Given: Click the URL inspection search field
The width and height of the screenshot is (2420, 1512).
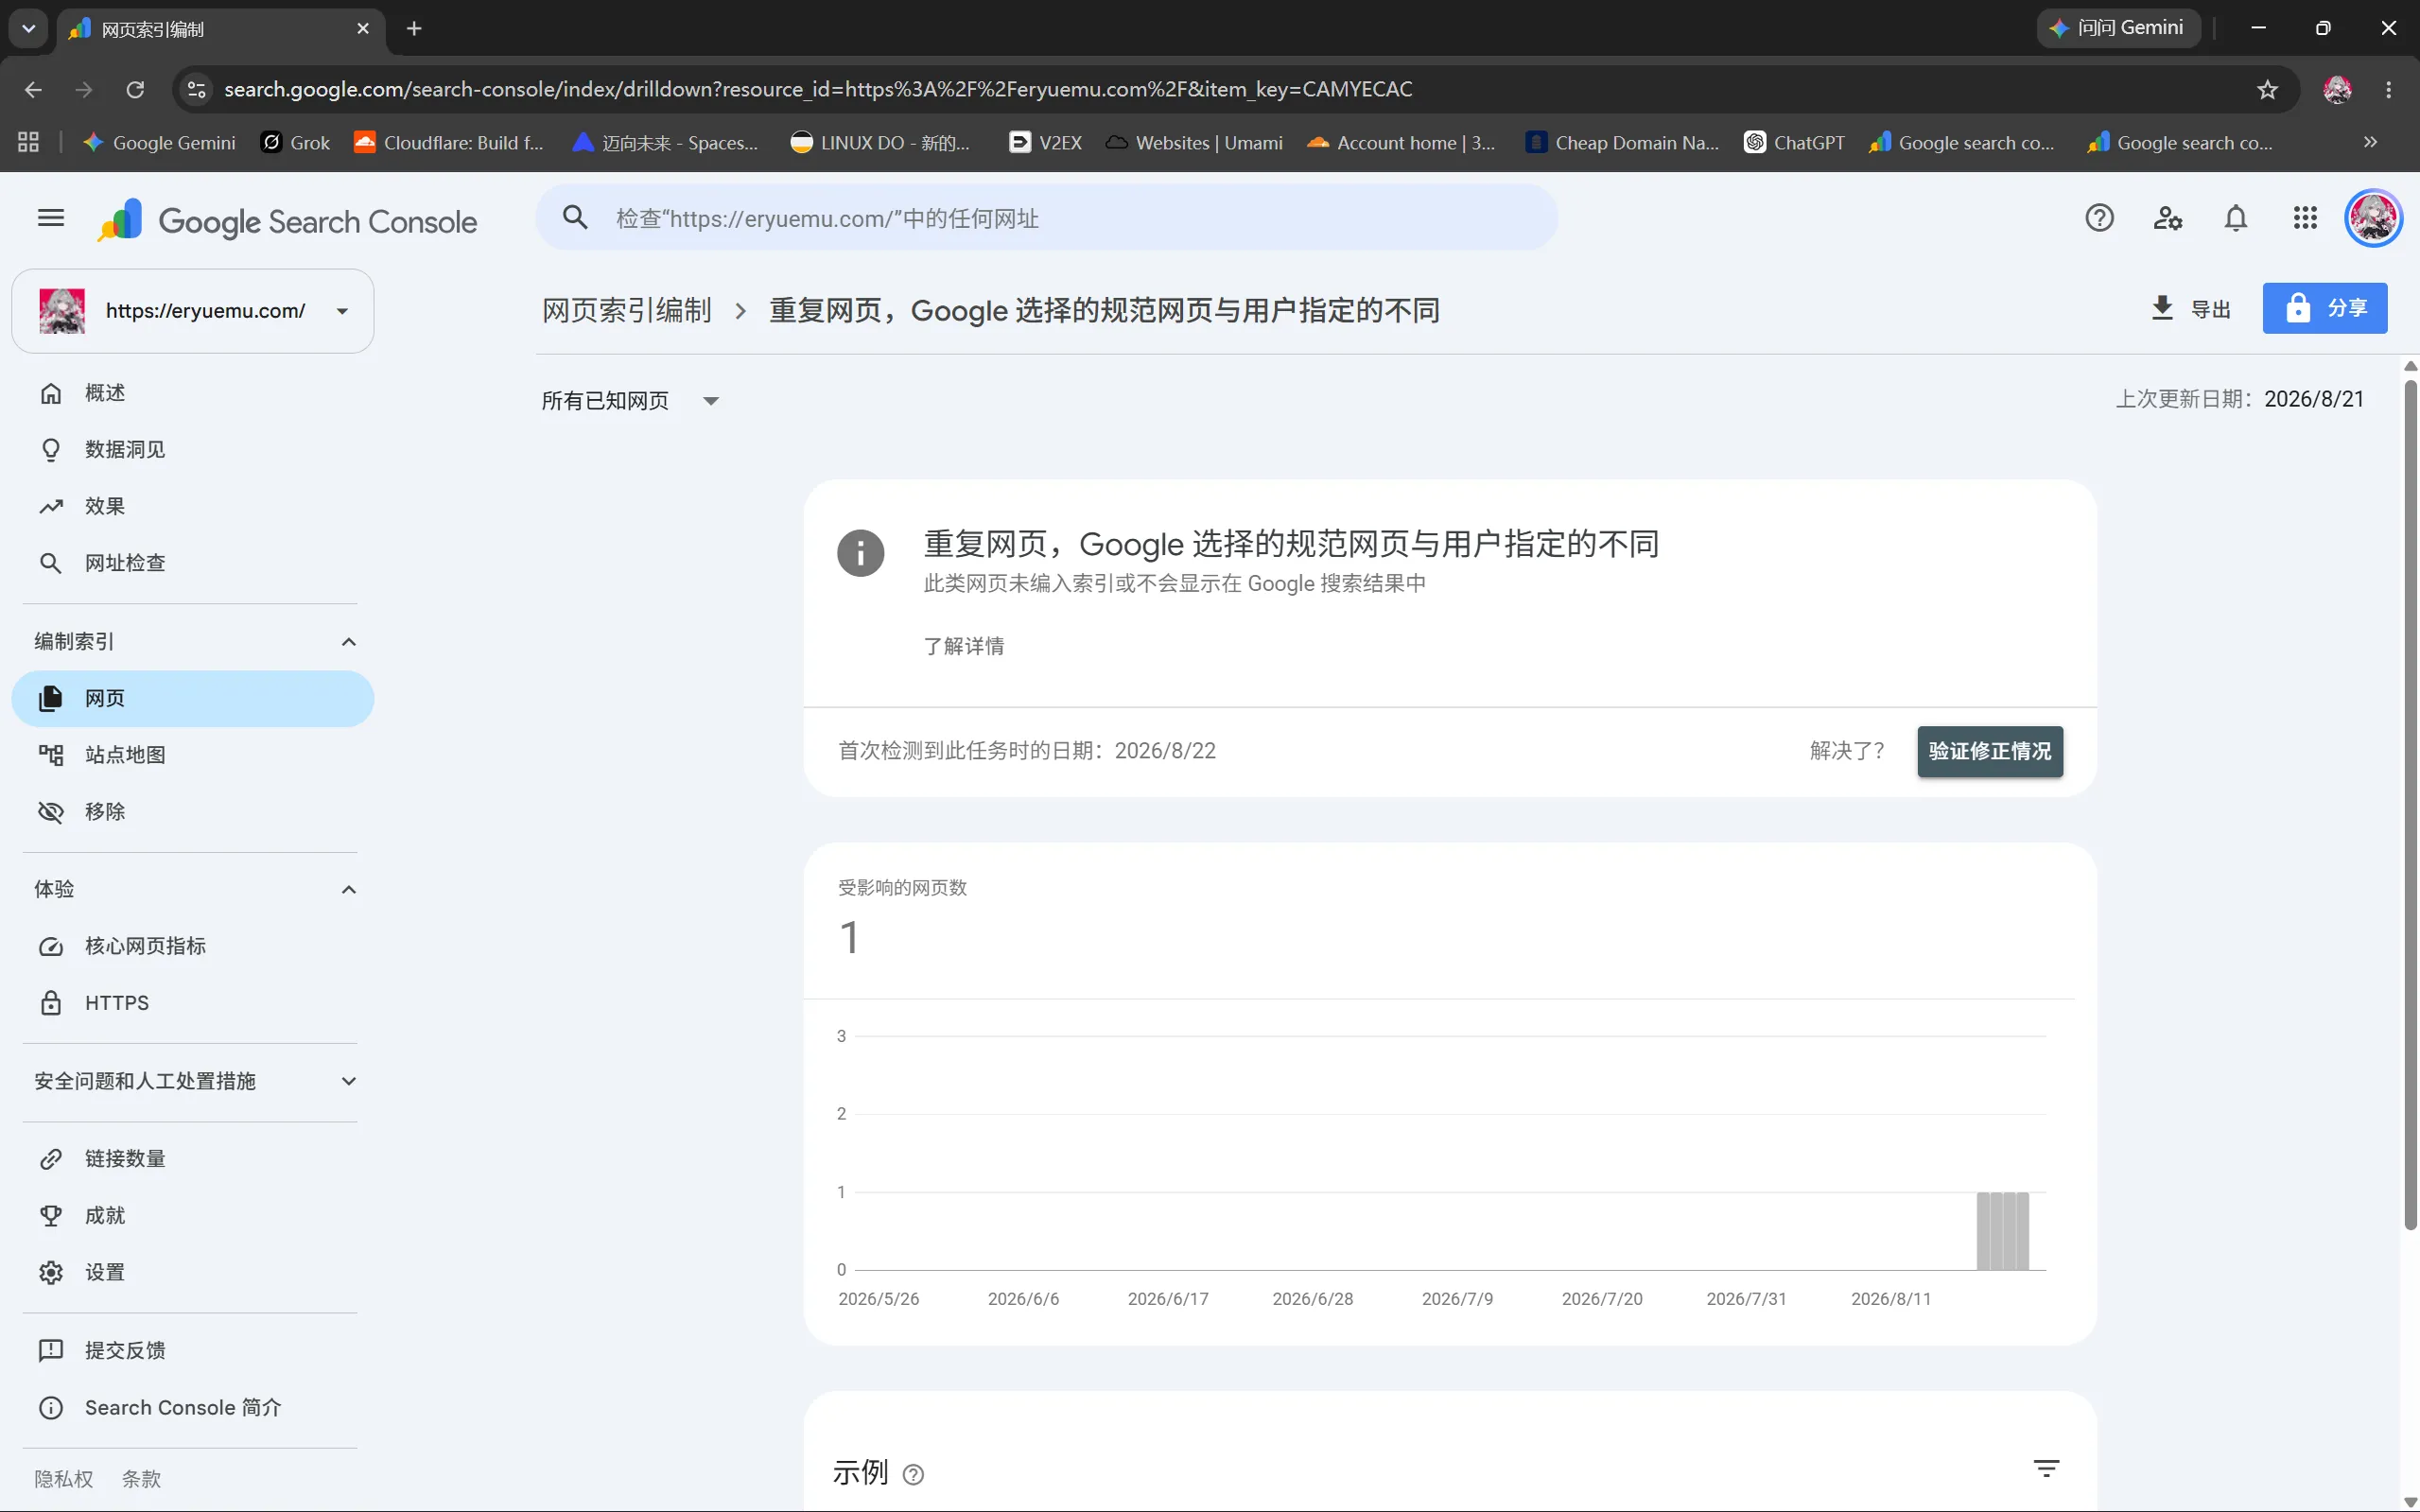Looking at the screenshot, I should click(x=1047, y=218).
